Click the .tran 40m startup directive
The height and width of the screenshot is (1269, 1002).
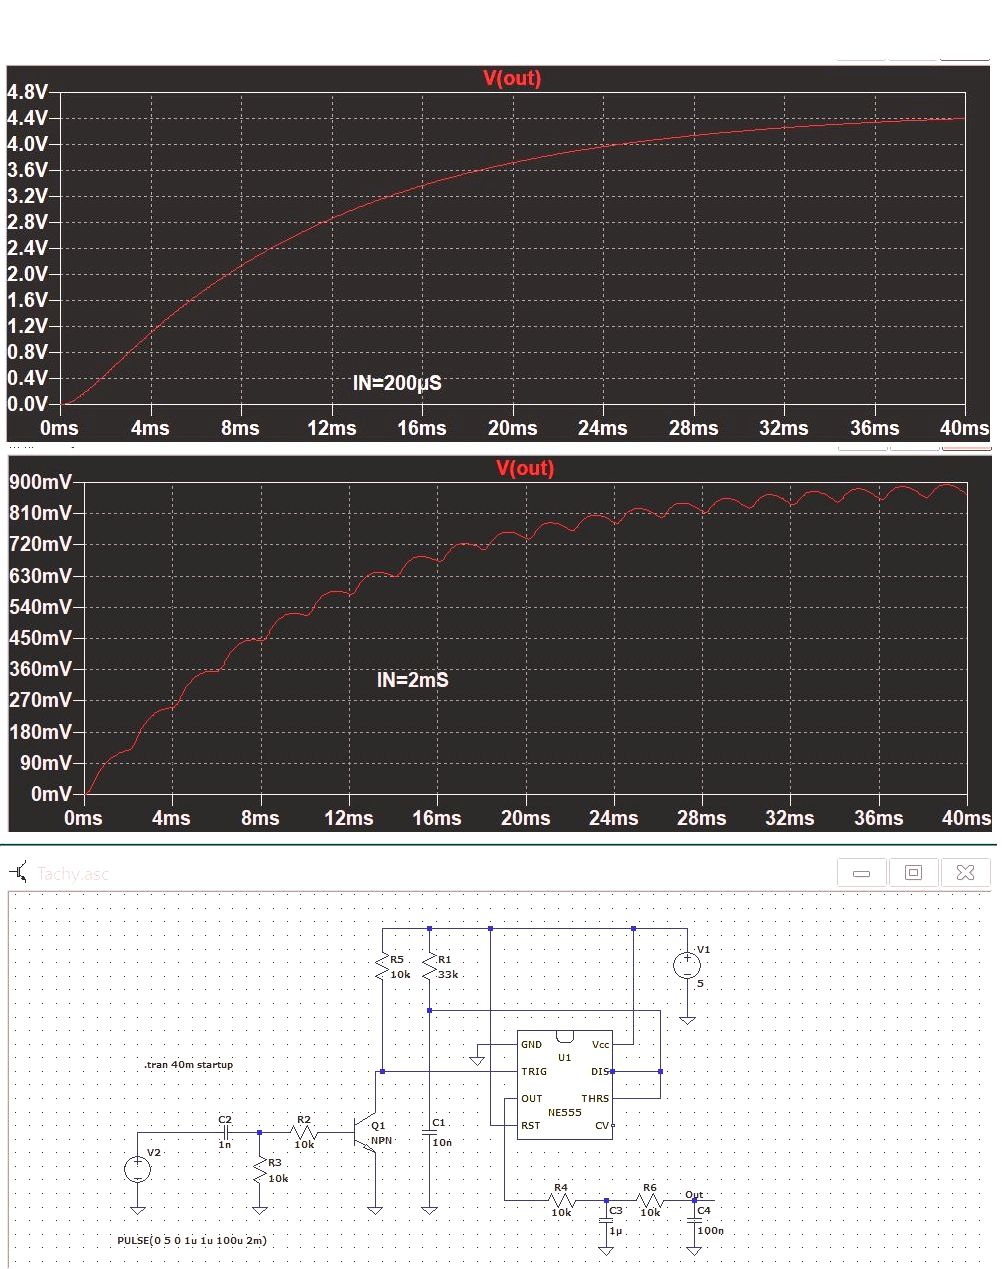tap(188, 1065)
